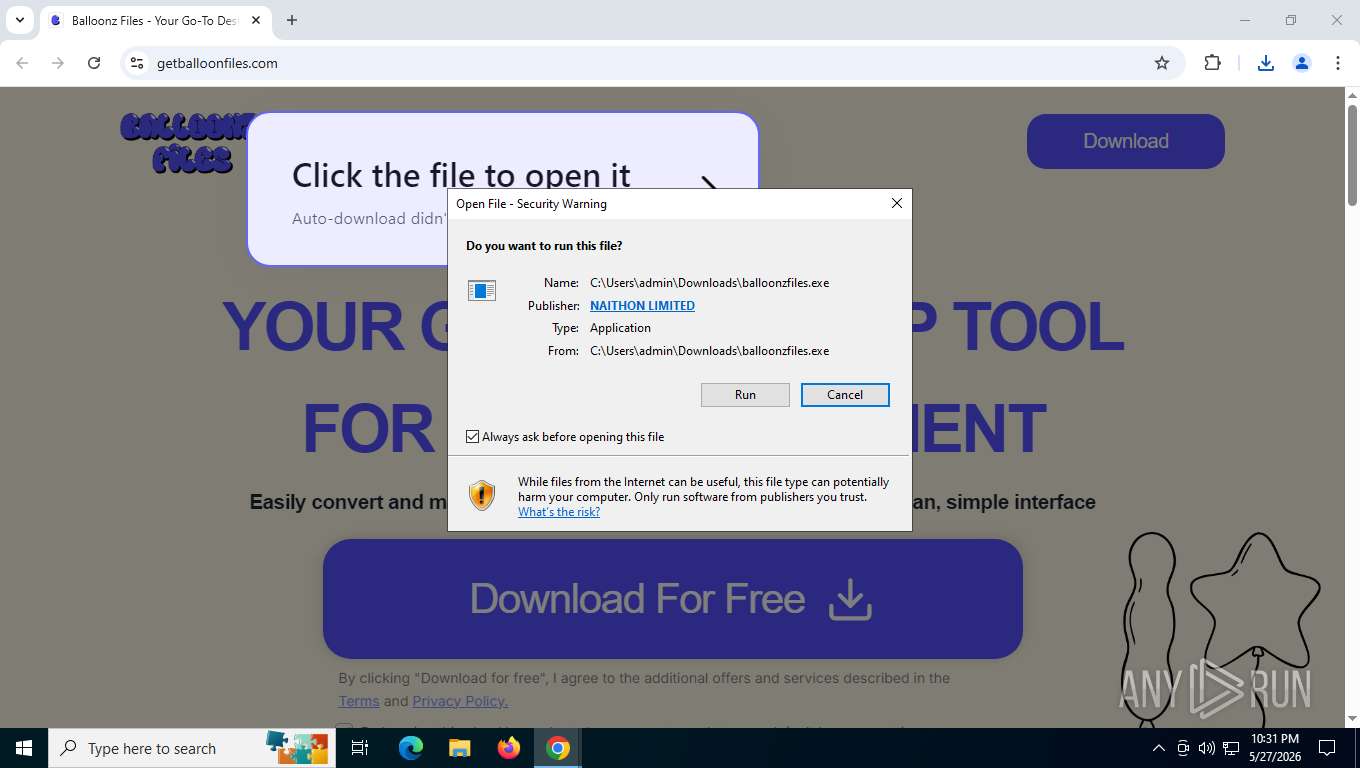Click the Download For Free button
This screenshot has height=768, width=1360.
[672, 599]
